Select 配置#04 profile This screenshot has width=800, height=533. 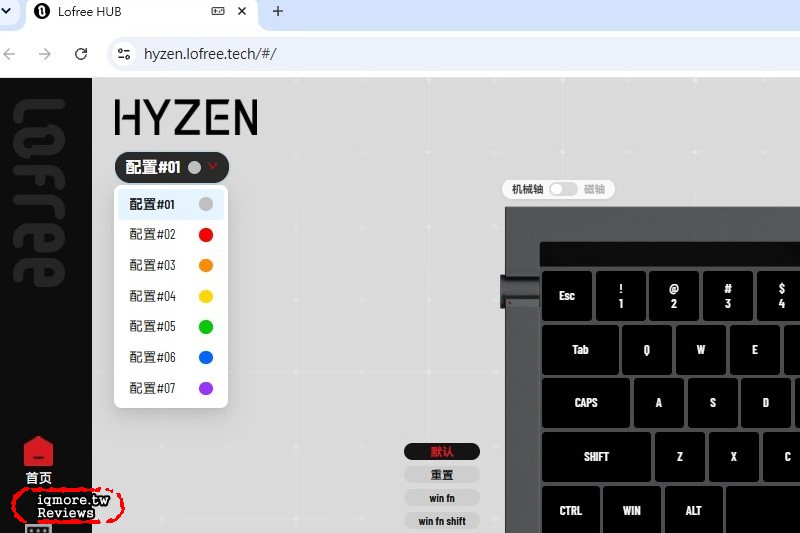point(171,296)
